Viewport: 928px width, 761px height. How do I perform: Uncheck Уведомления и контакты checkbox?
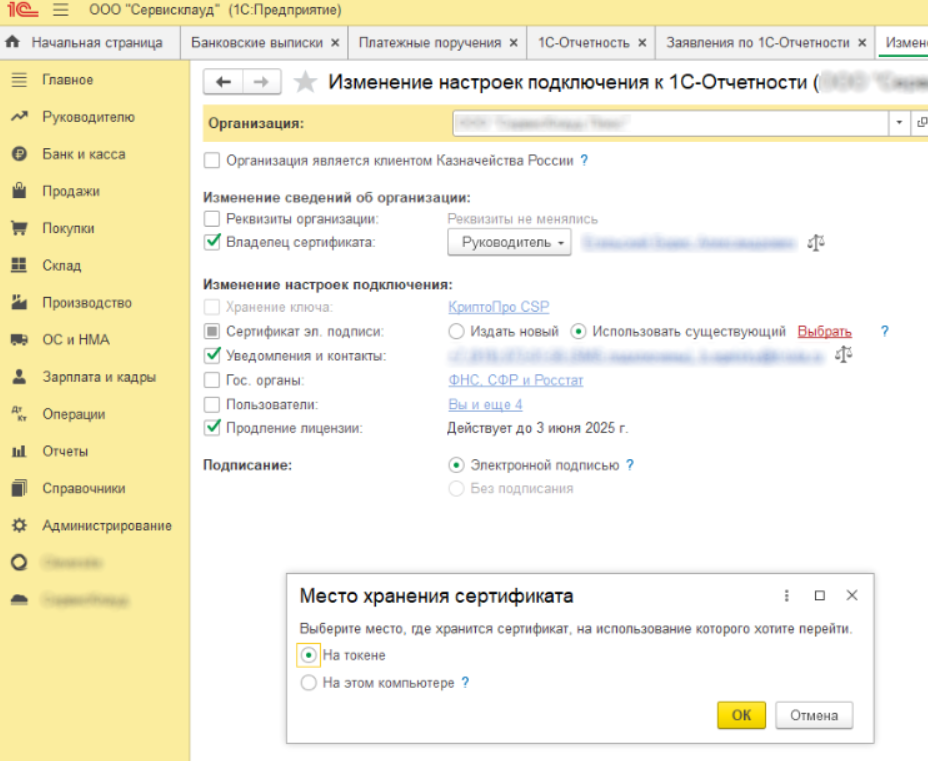(x=211, y=355)
